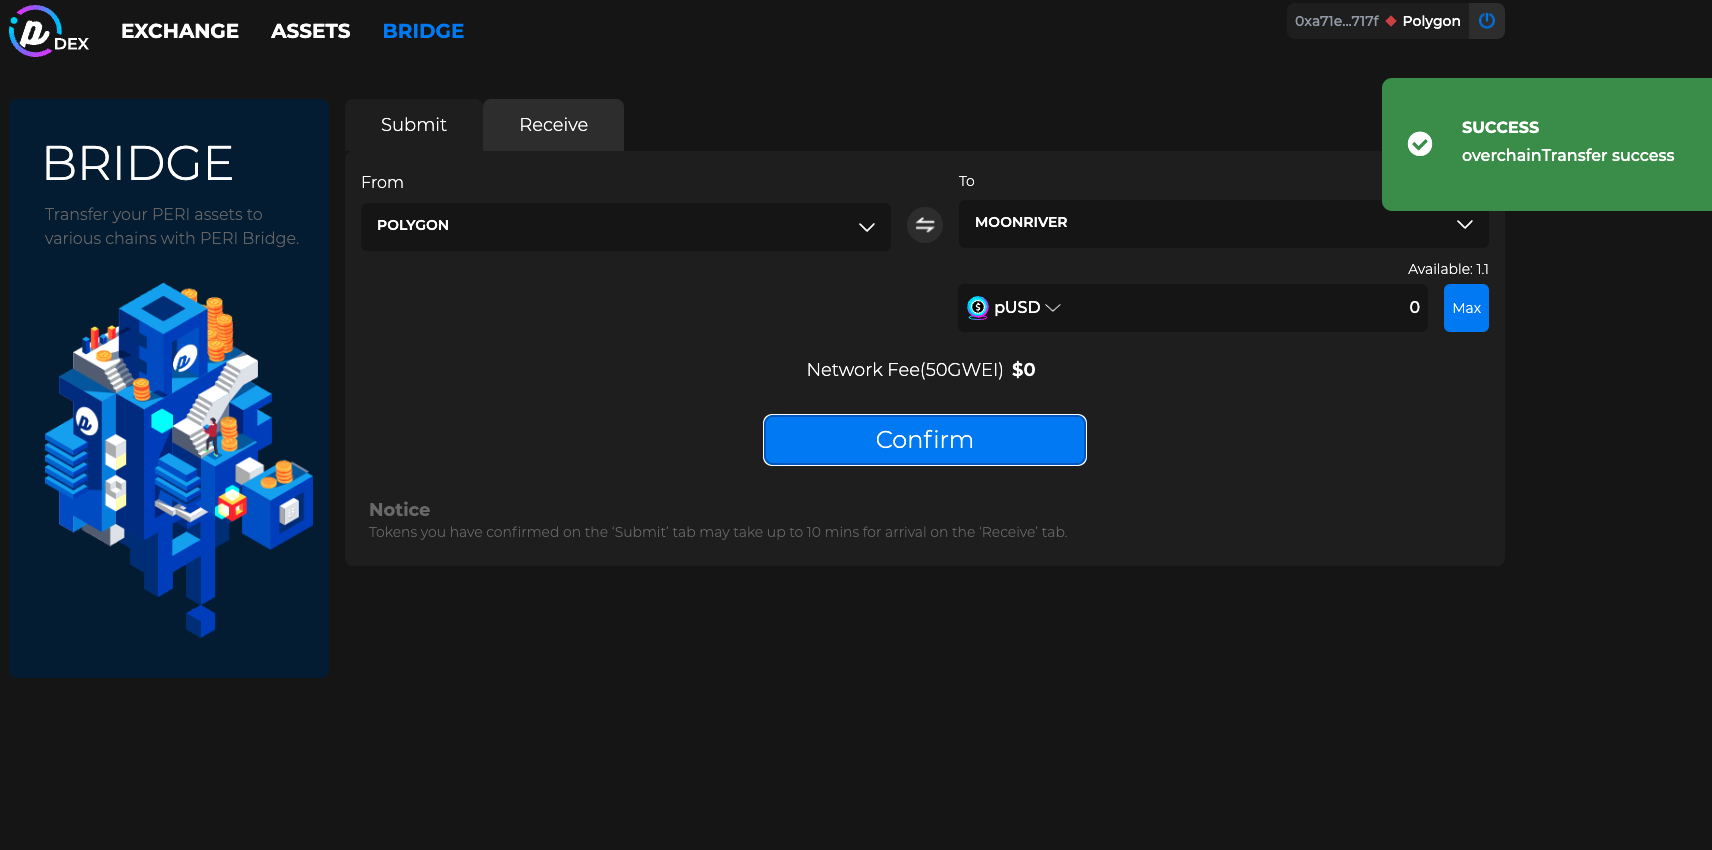This screenshot has height=850, width=1712.
Task: Click the PERI DEX logo
Action: 49,31
